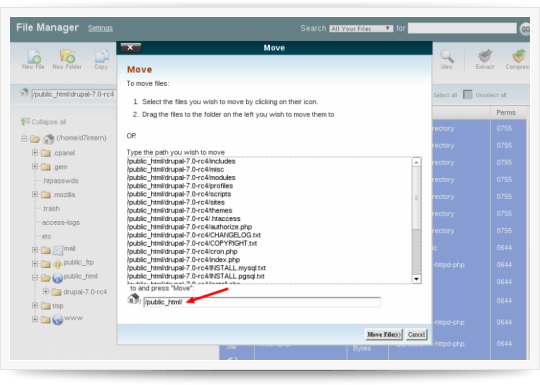Collapse the /home/d7intern root tree node
The height and width of the screenshot is (385, 540).
coord(24,138)
